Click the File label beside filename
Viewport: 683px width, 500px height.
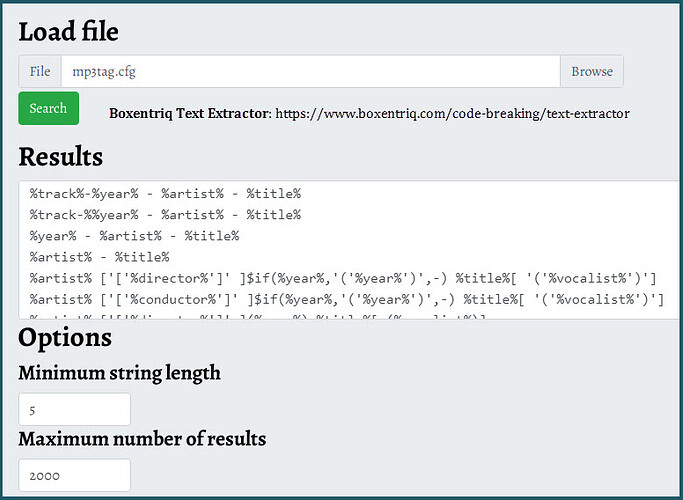(x=40, y=71)
